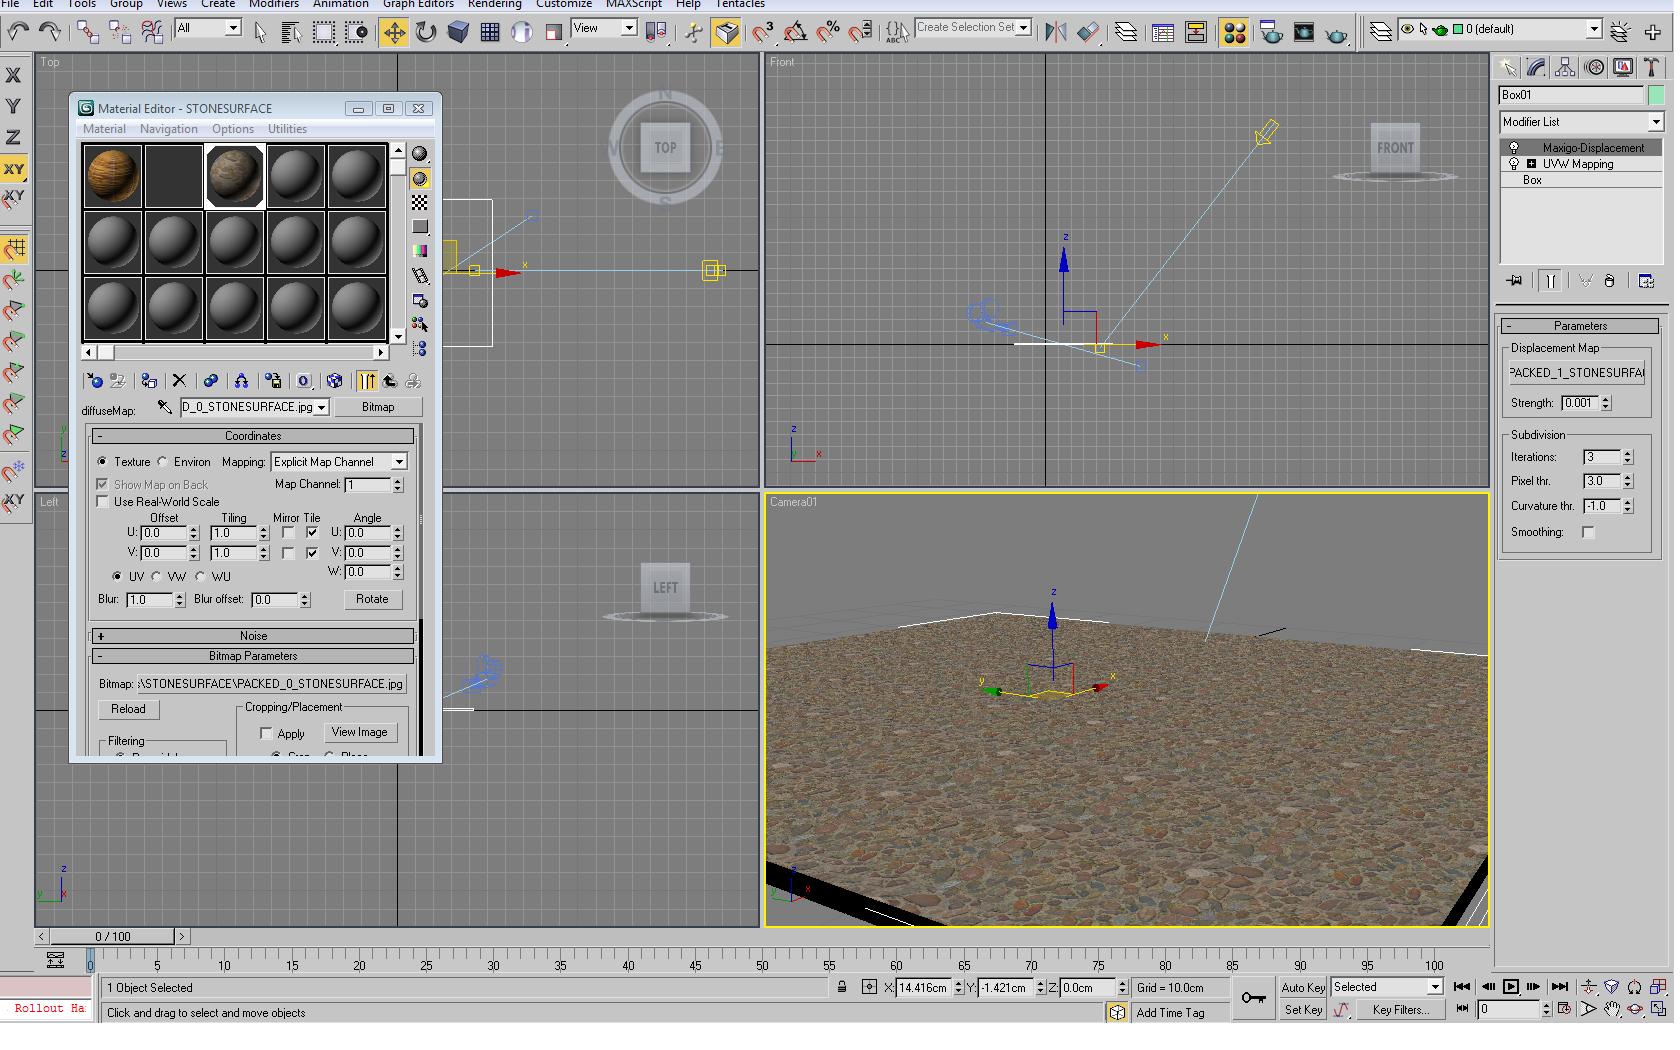Open the Display command panel tab

pyautogui.click(x=1623, y=68)
